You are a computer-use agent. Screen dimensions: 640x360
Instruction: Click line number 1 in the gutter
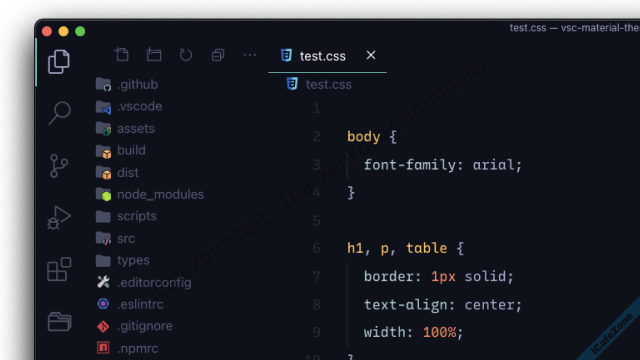pyautogui.click(x=316, y=109)
